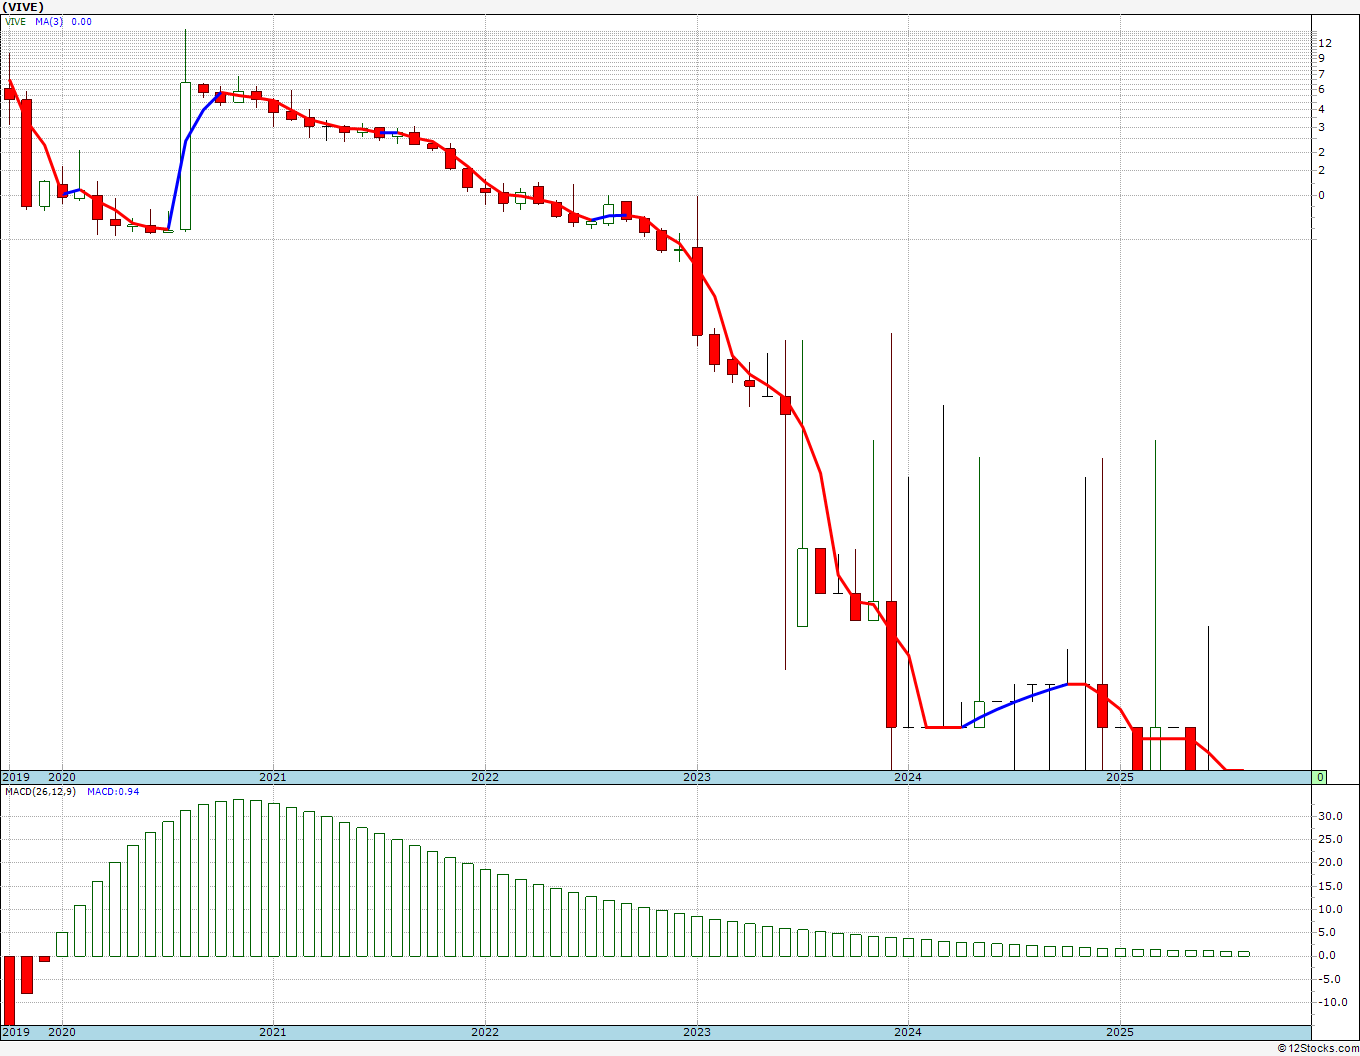Click MACD axis value 10.0

(1330, 910)
